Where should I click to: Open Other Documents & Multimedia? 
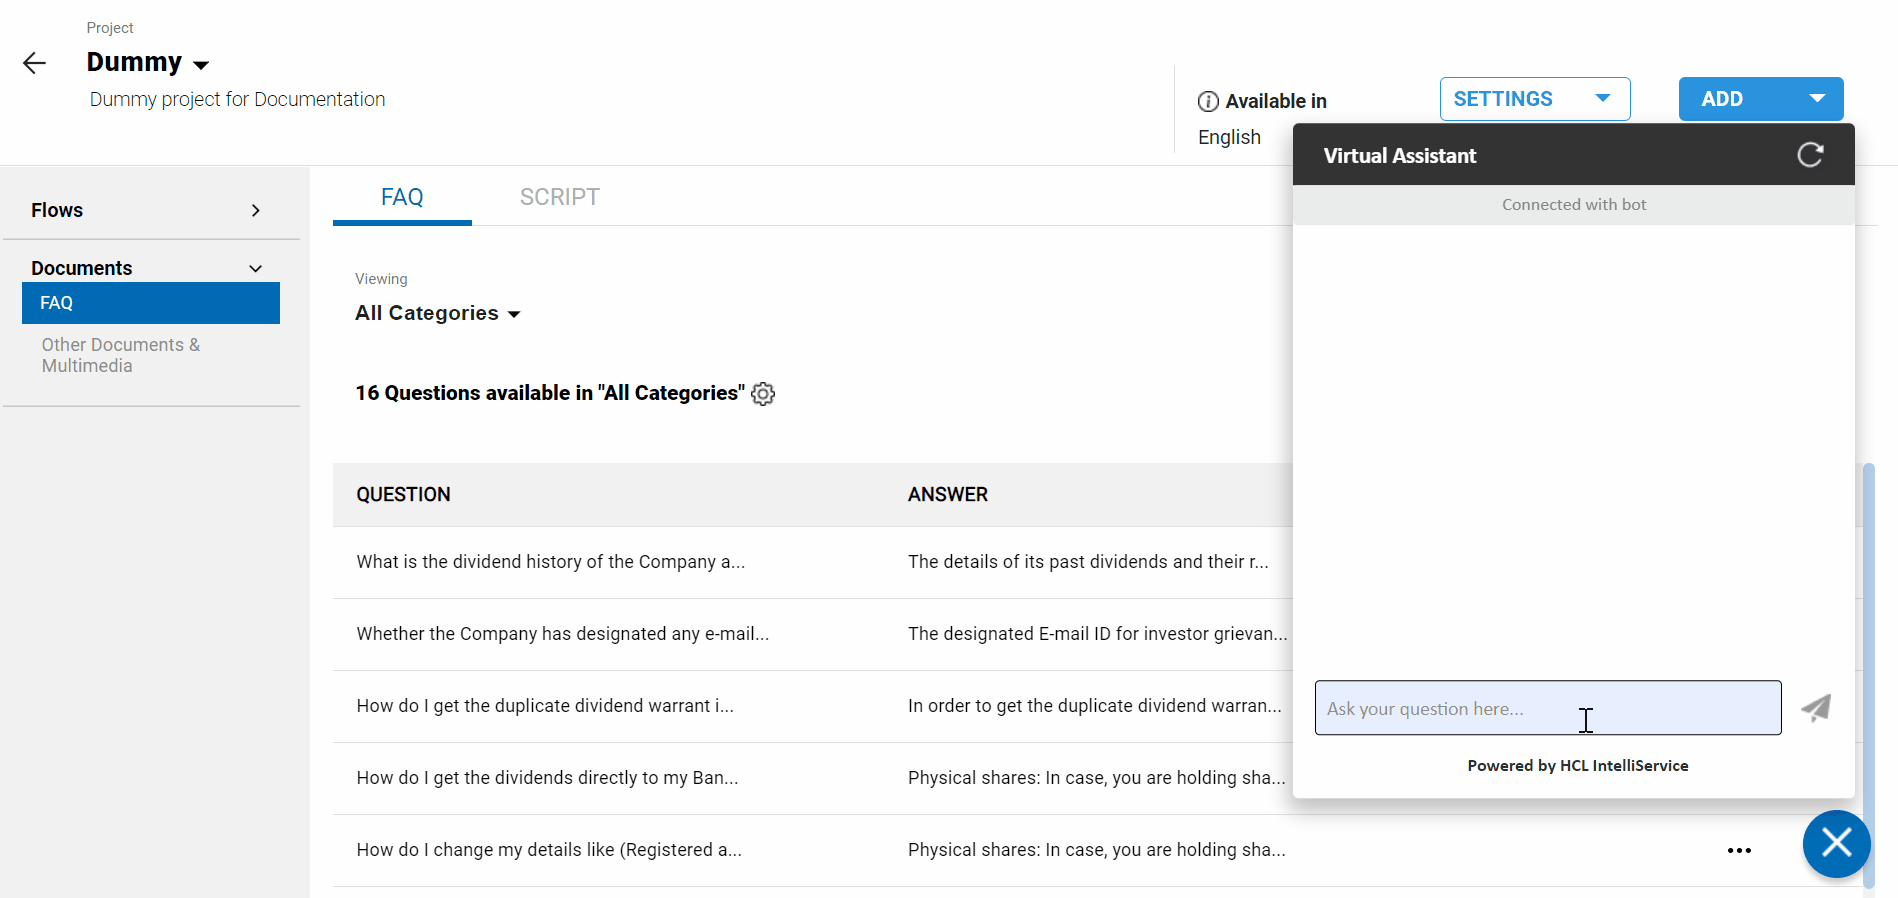click(x=120, y=355)
